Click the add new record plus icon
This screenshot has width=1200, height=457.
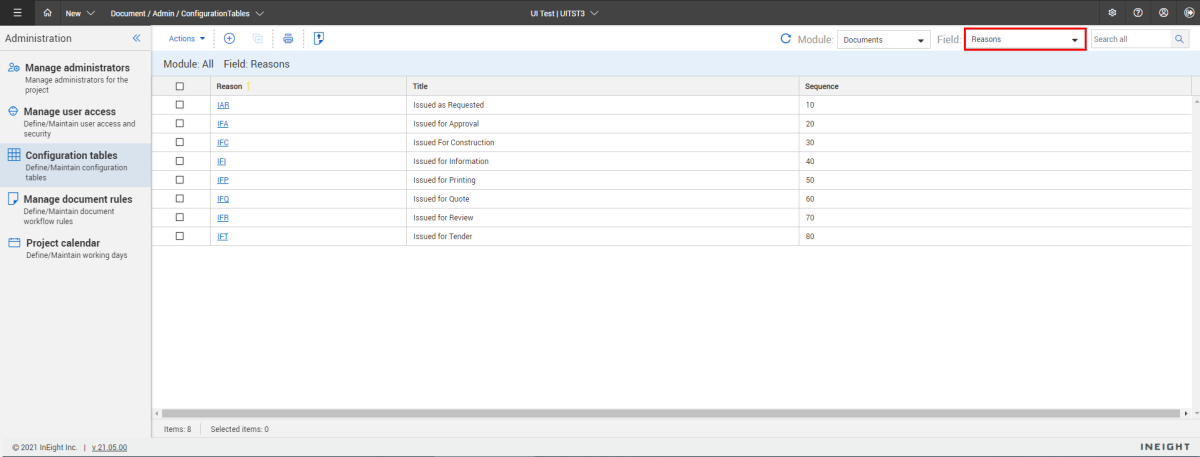229,39
